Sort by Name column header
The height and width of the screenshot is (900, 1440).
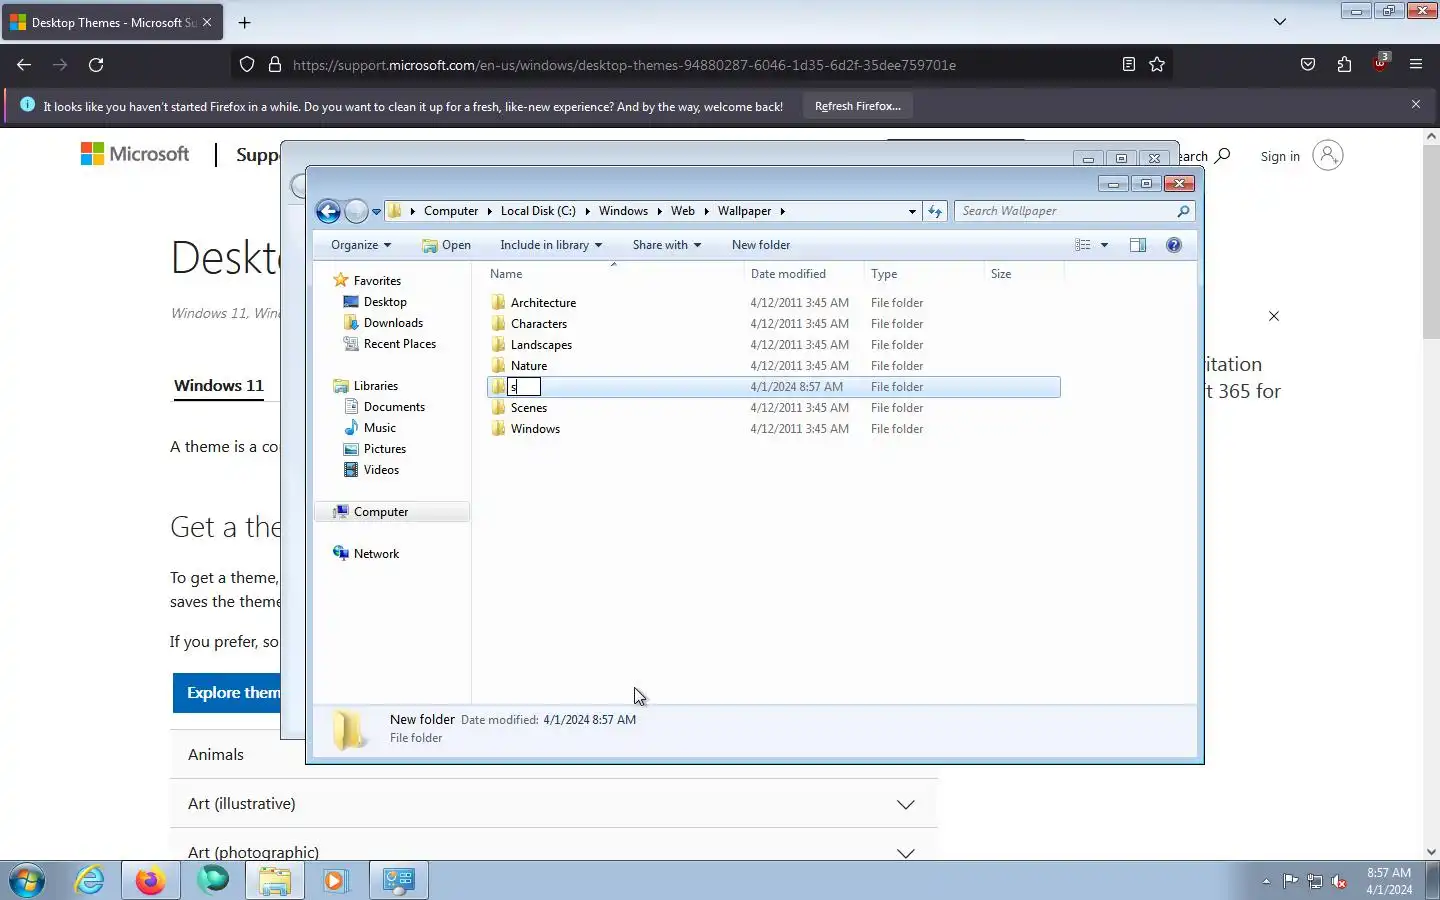[x=614, y=274]
